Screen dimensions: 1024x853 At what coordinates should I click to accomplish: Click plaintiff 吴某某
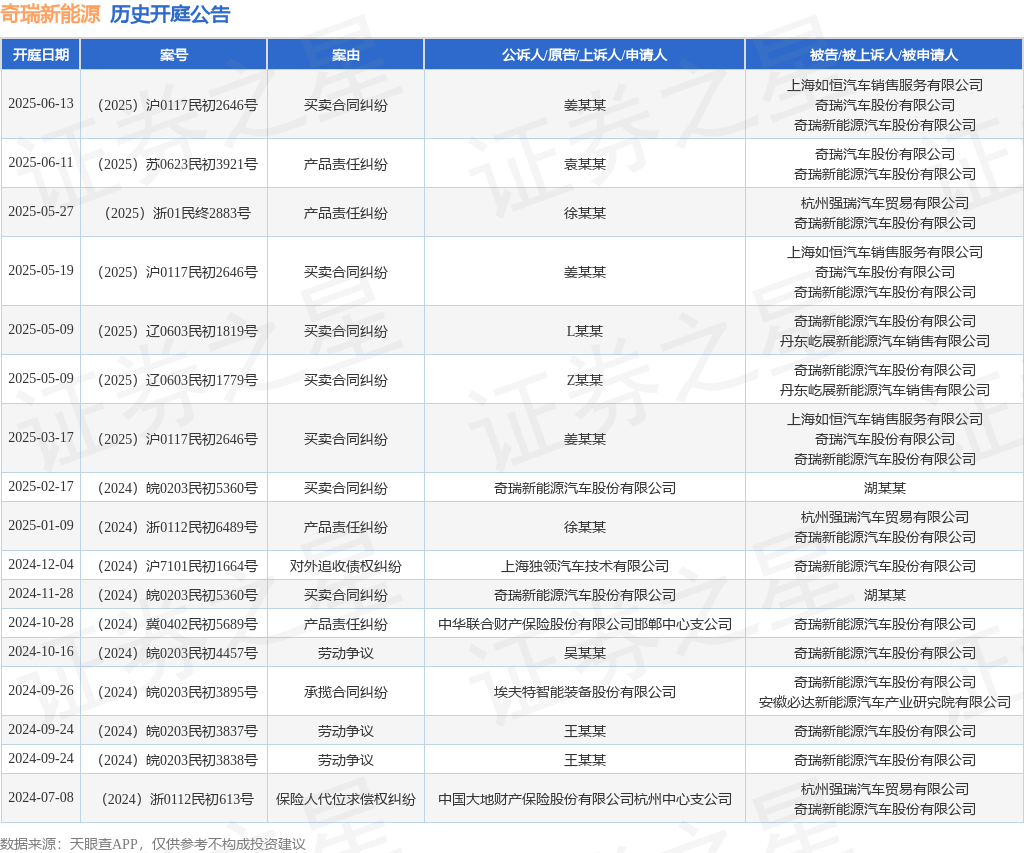point(584,653)
